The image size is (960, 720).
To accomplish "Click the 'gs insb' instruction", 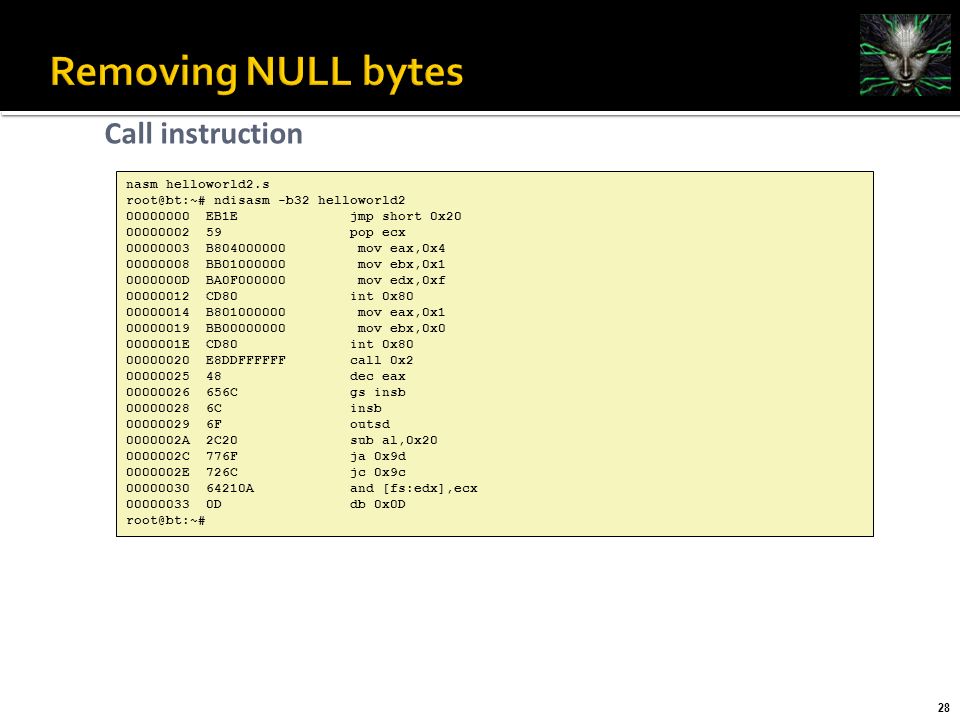I will point(377,392).
